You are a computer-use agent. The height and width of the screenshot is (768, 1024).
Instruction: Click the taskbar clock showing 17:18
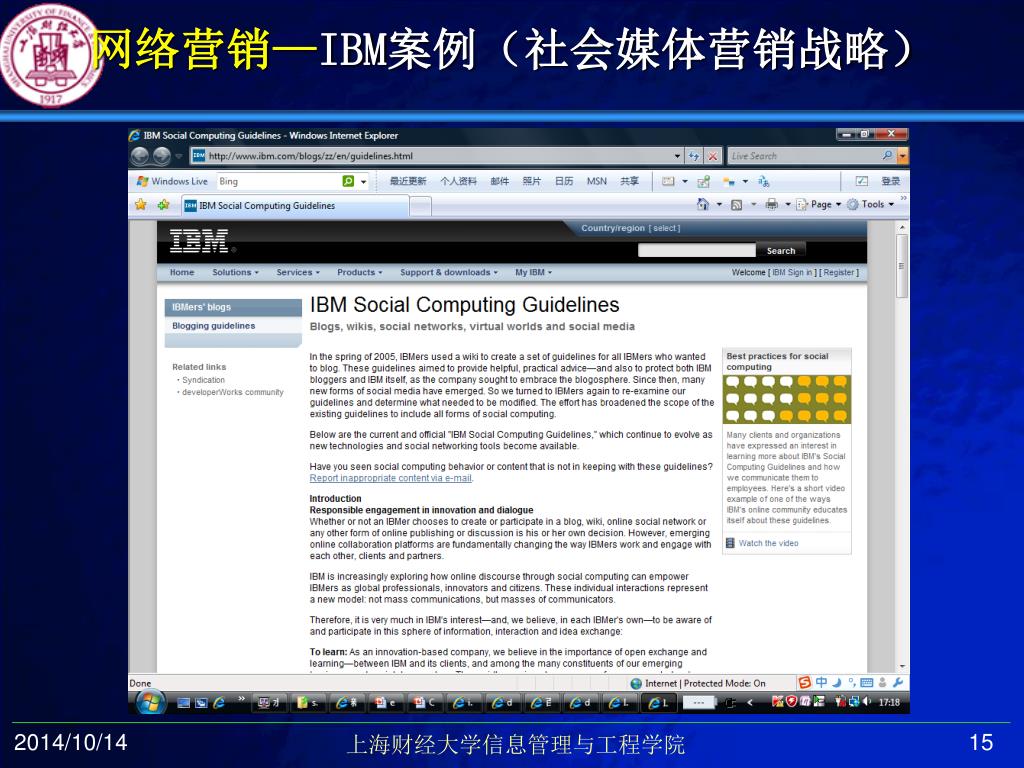[x=889, y=702]
